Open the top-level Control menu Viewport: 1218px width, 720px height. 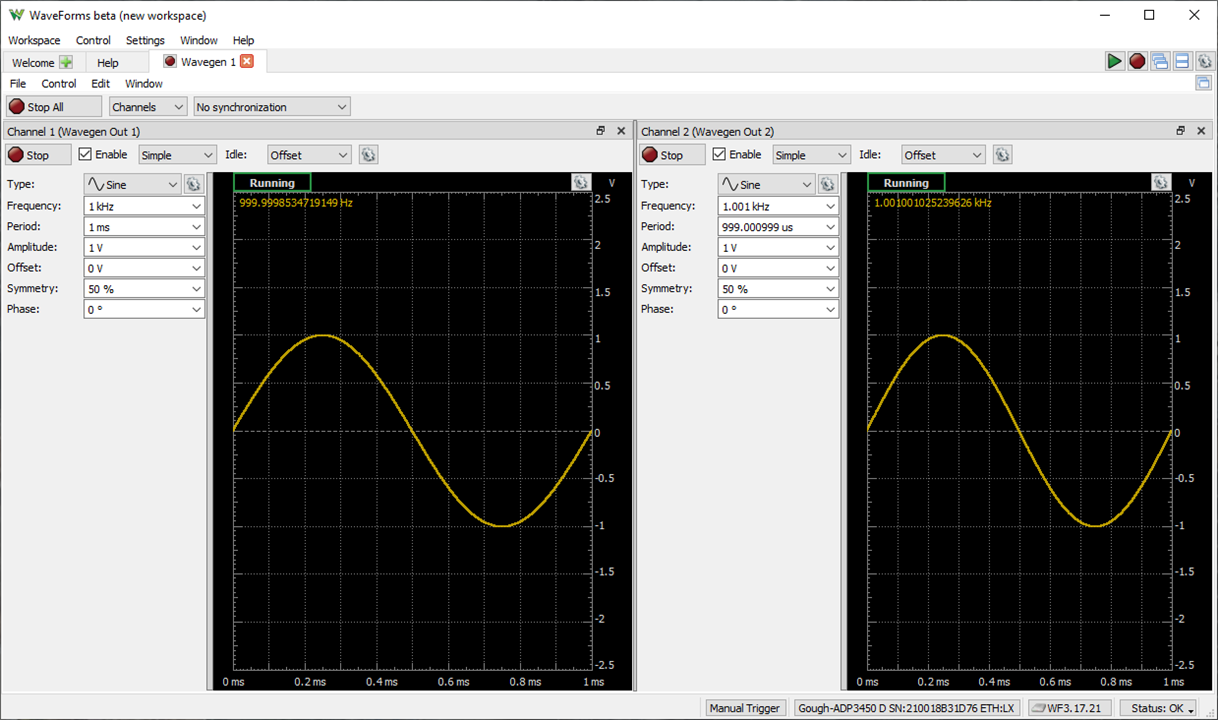(x=93, y=40)
